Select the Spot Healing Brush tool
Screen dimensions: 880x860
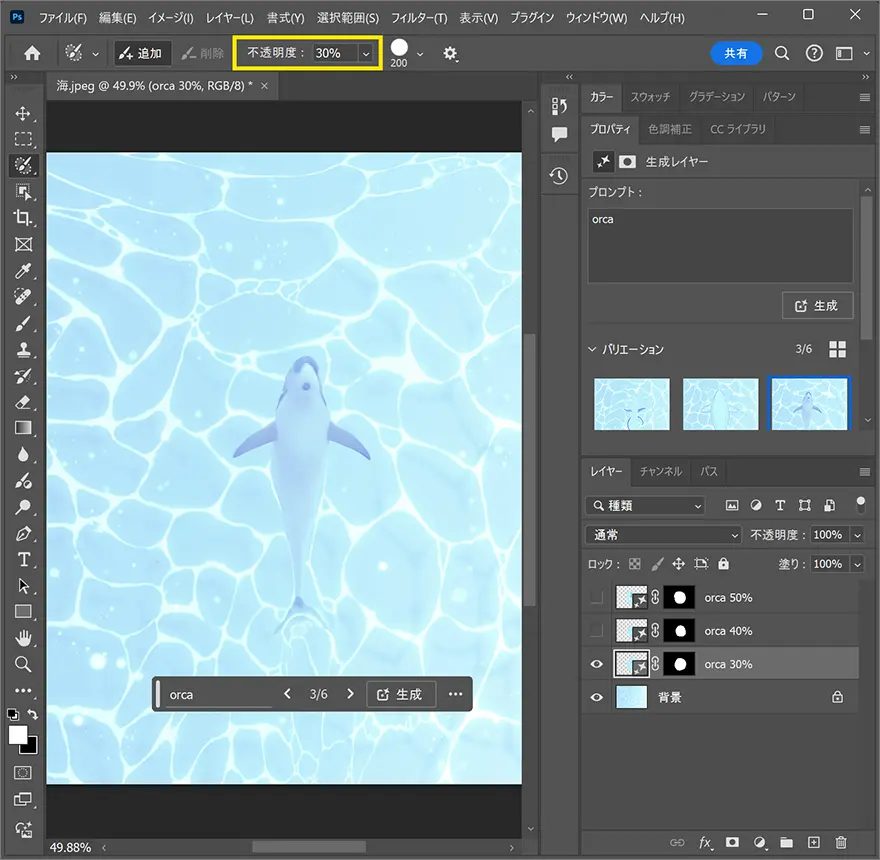click(x=23, y=296)
